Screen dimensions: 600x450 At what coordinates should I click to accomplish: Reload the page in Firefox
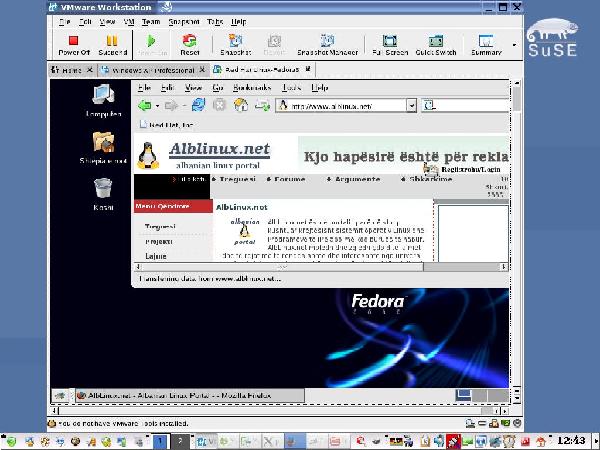pyautogui.click(x=198, y=105)
